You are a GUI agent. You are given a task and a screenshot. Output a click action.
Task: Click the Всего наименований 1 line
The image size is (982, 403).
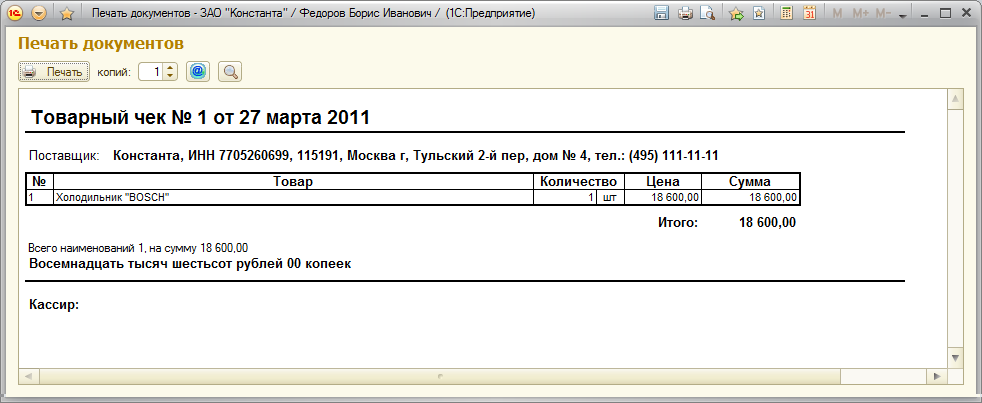click(x=138, y=248)
